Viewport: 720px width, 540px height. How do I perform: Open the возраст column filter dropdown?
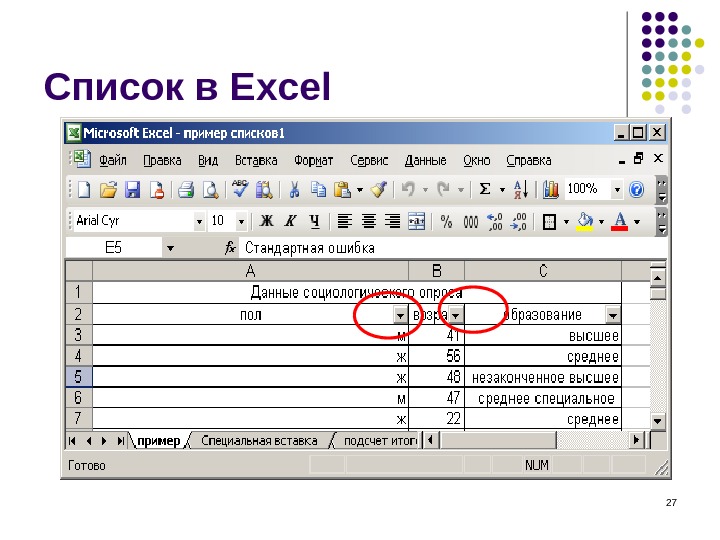456,315
